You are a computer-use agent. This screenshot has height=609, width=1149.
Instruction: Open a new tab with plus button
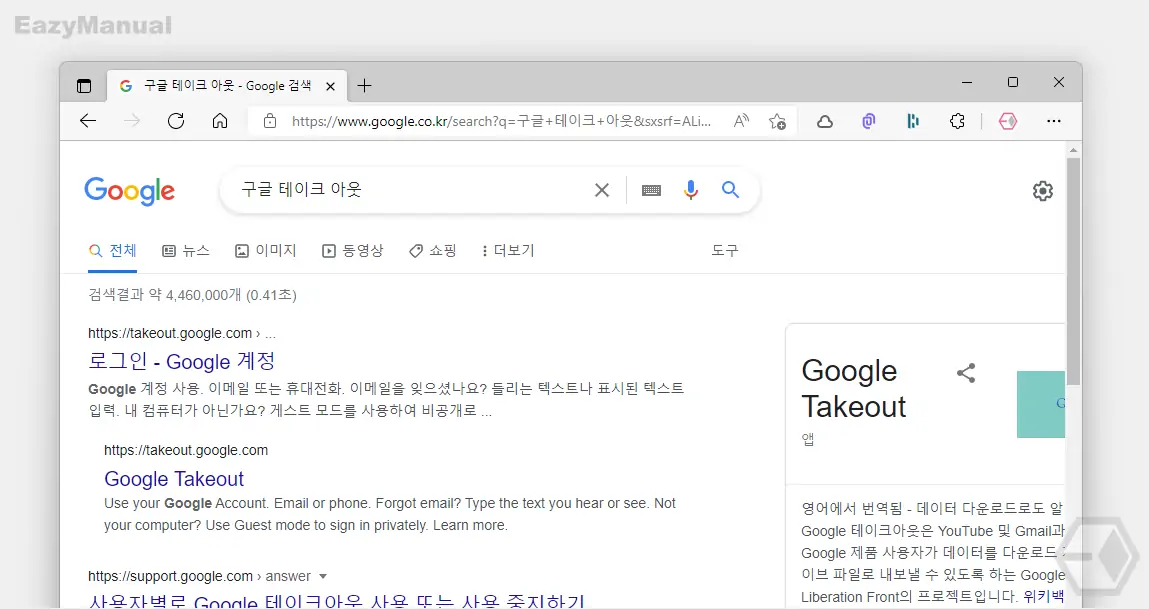coord(364,86)
